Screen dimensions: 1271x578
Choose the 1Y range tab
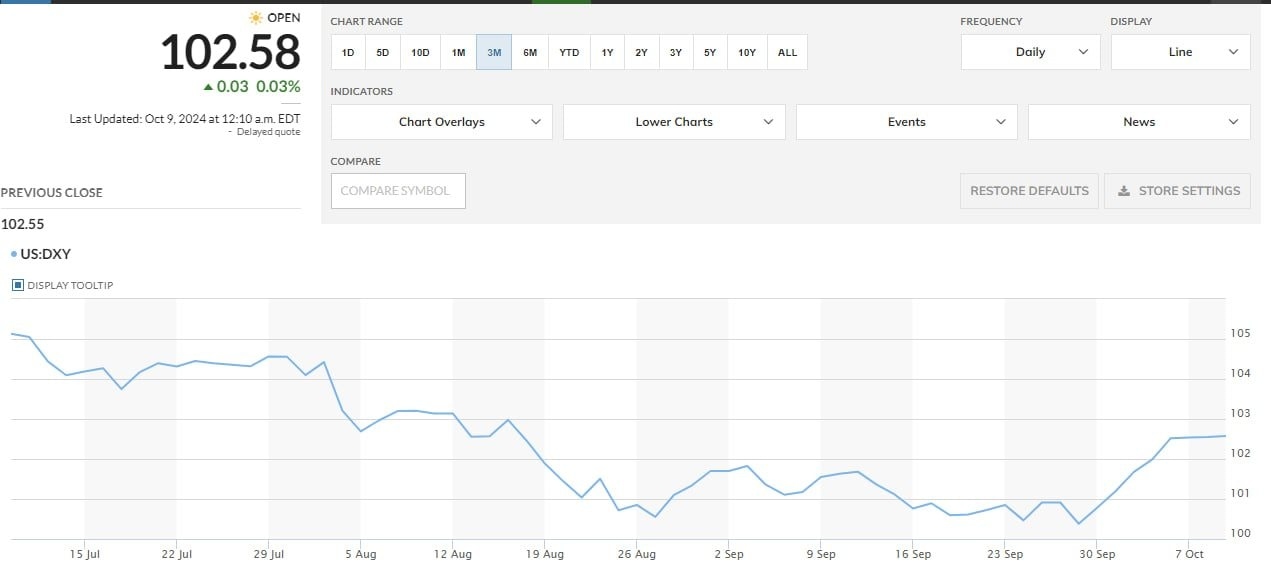pos(607,52)
